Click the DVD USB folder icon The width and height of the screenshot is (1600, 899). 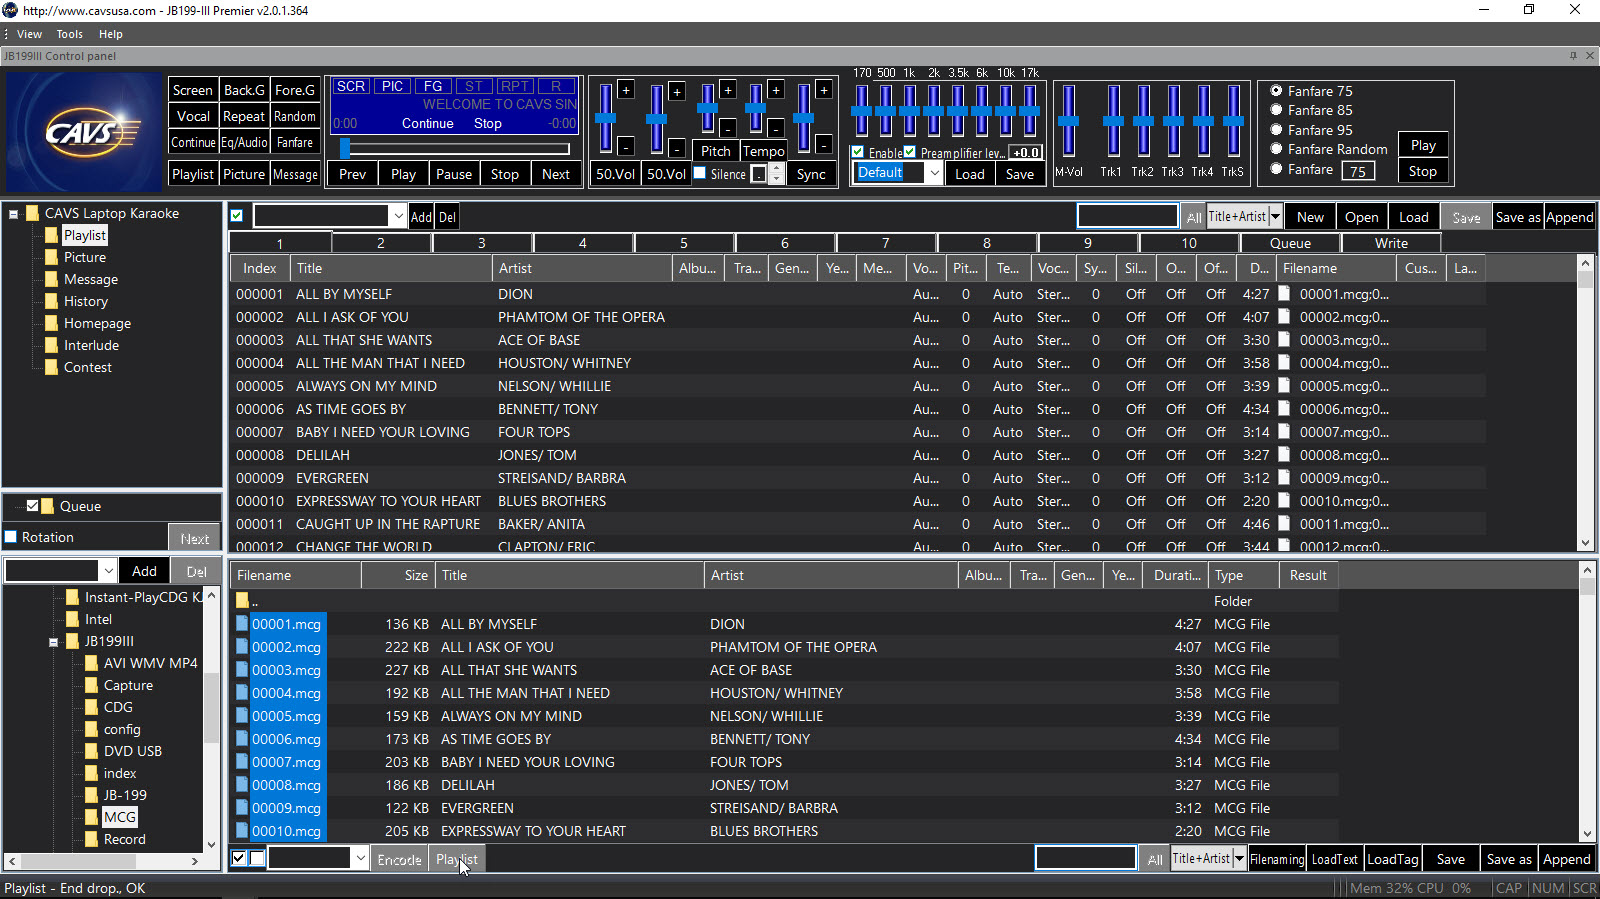92,751
